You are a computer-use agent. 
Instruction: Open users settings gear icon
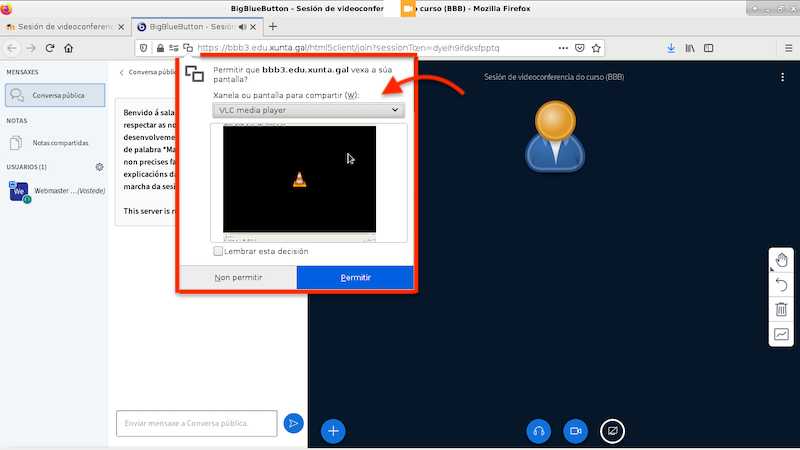99,167
